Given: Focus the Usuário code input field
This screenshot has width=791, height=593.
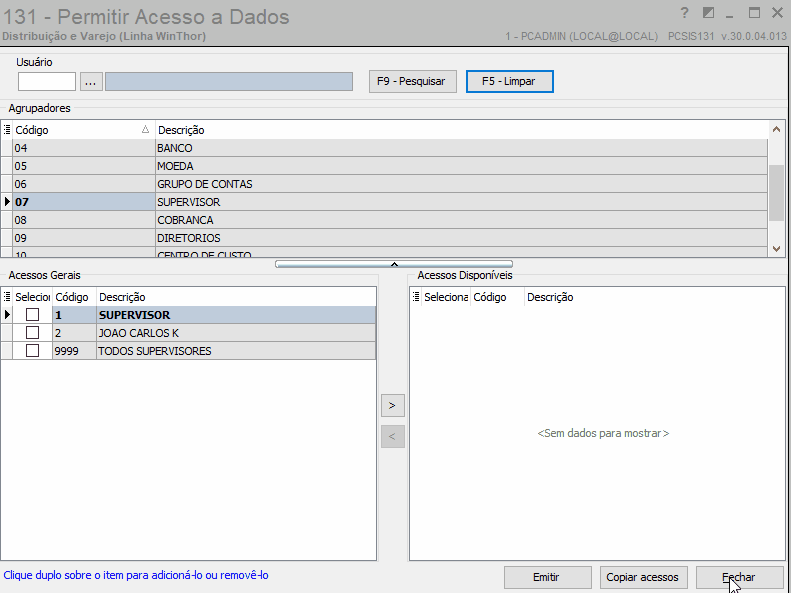Looking at the screenshot, I should tap(47, 81).
